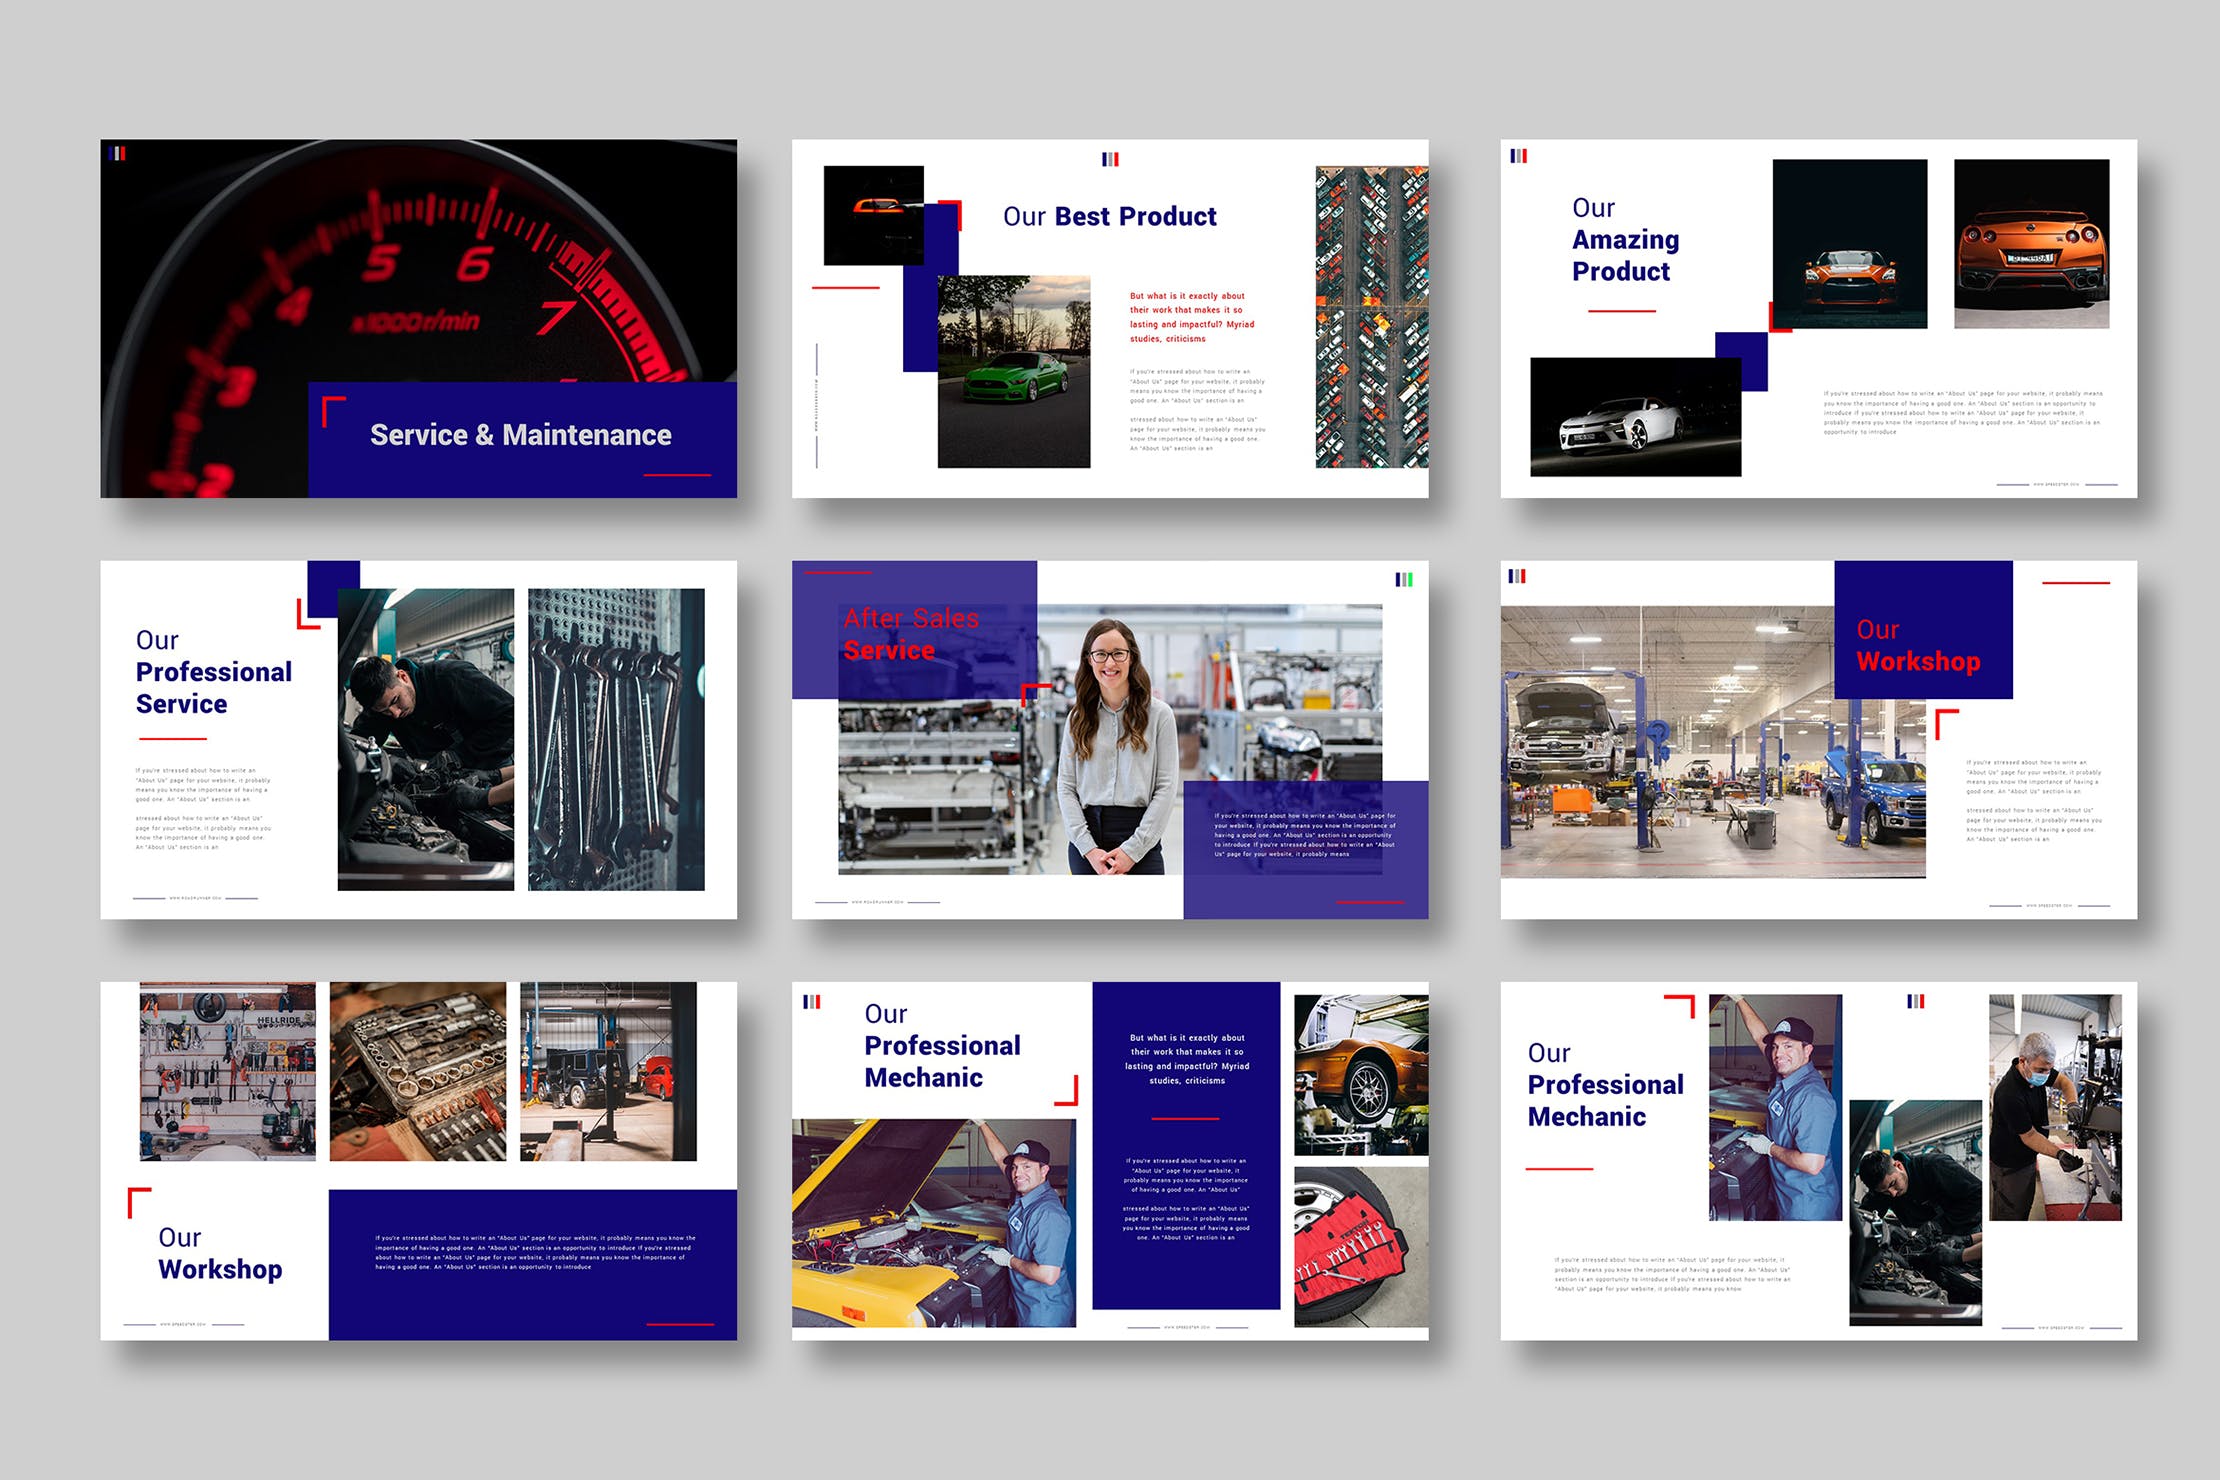Click the Our Professional Service heading
2220x1480 pixels.
point(213,672)
